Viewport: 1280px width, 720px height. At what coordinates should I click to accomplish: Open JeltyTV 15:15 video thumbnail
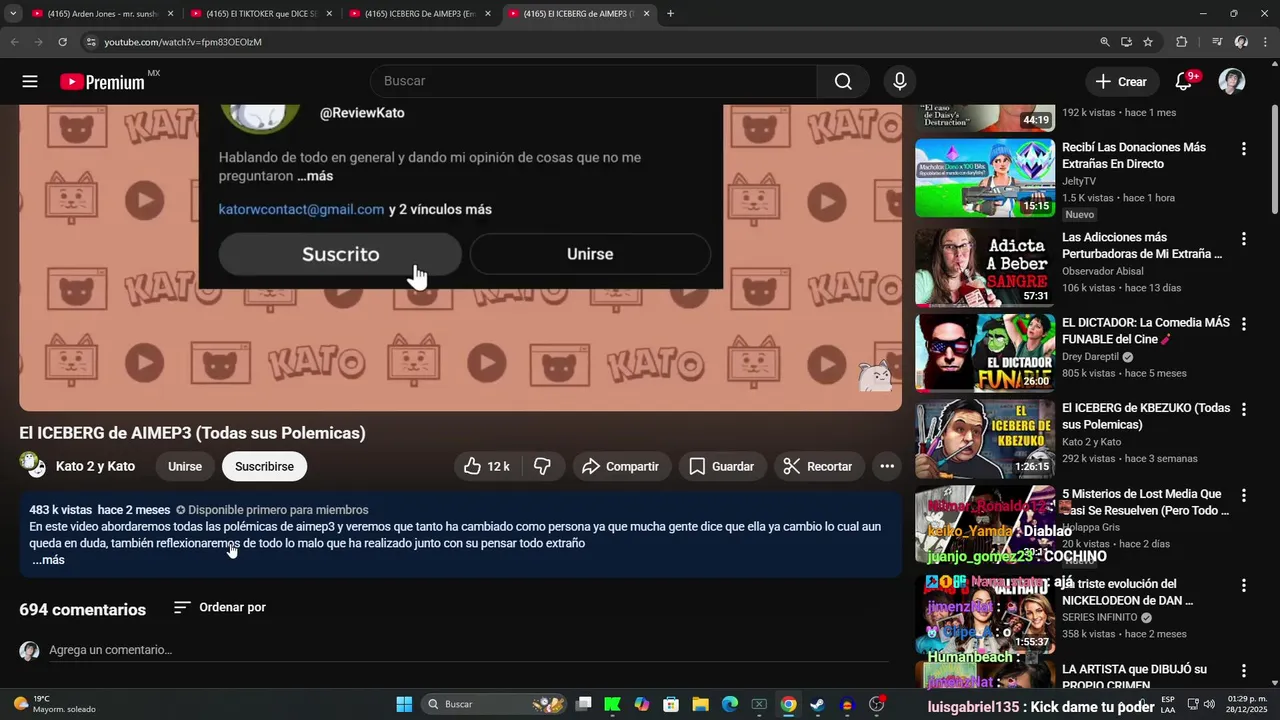point(985,178)
